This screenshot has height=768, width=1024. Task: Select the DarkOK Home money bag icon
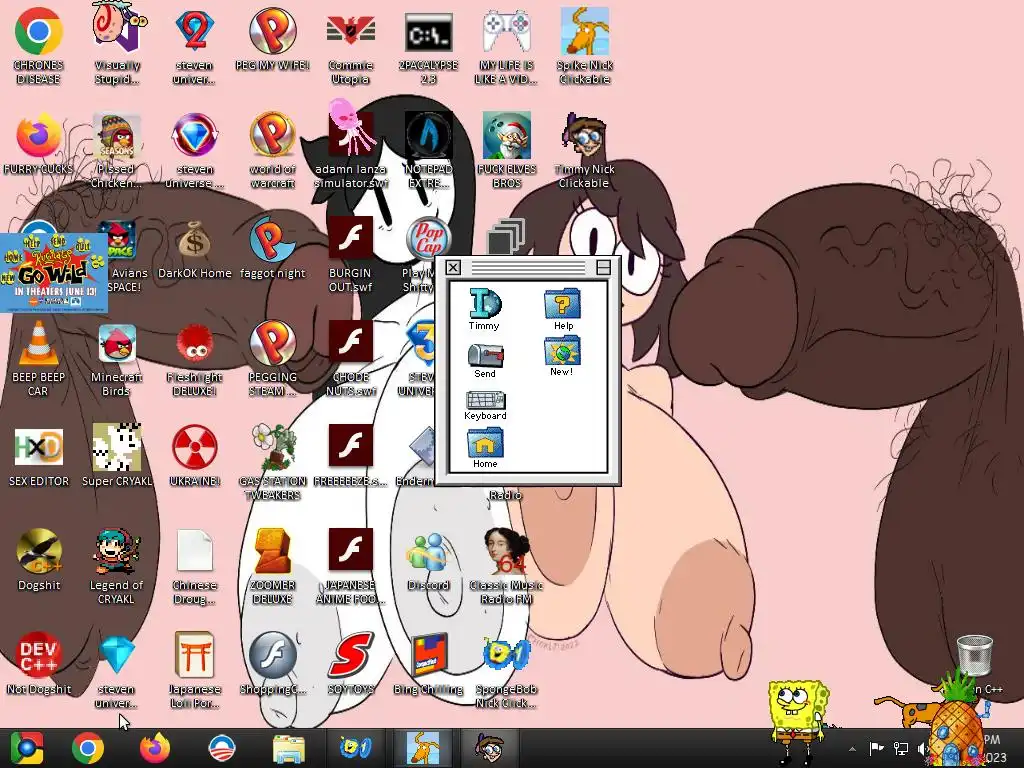click(195, 249)
